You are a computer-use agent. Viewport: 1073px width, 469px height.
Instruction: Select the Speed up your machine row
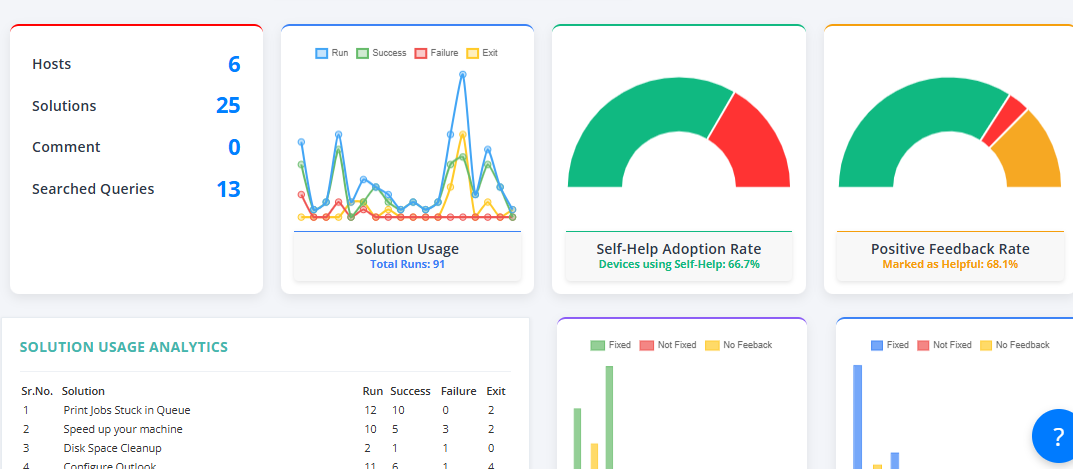tap(266, 429)
